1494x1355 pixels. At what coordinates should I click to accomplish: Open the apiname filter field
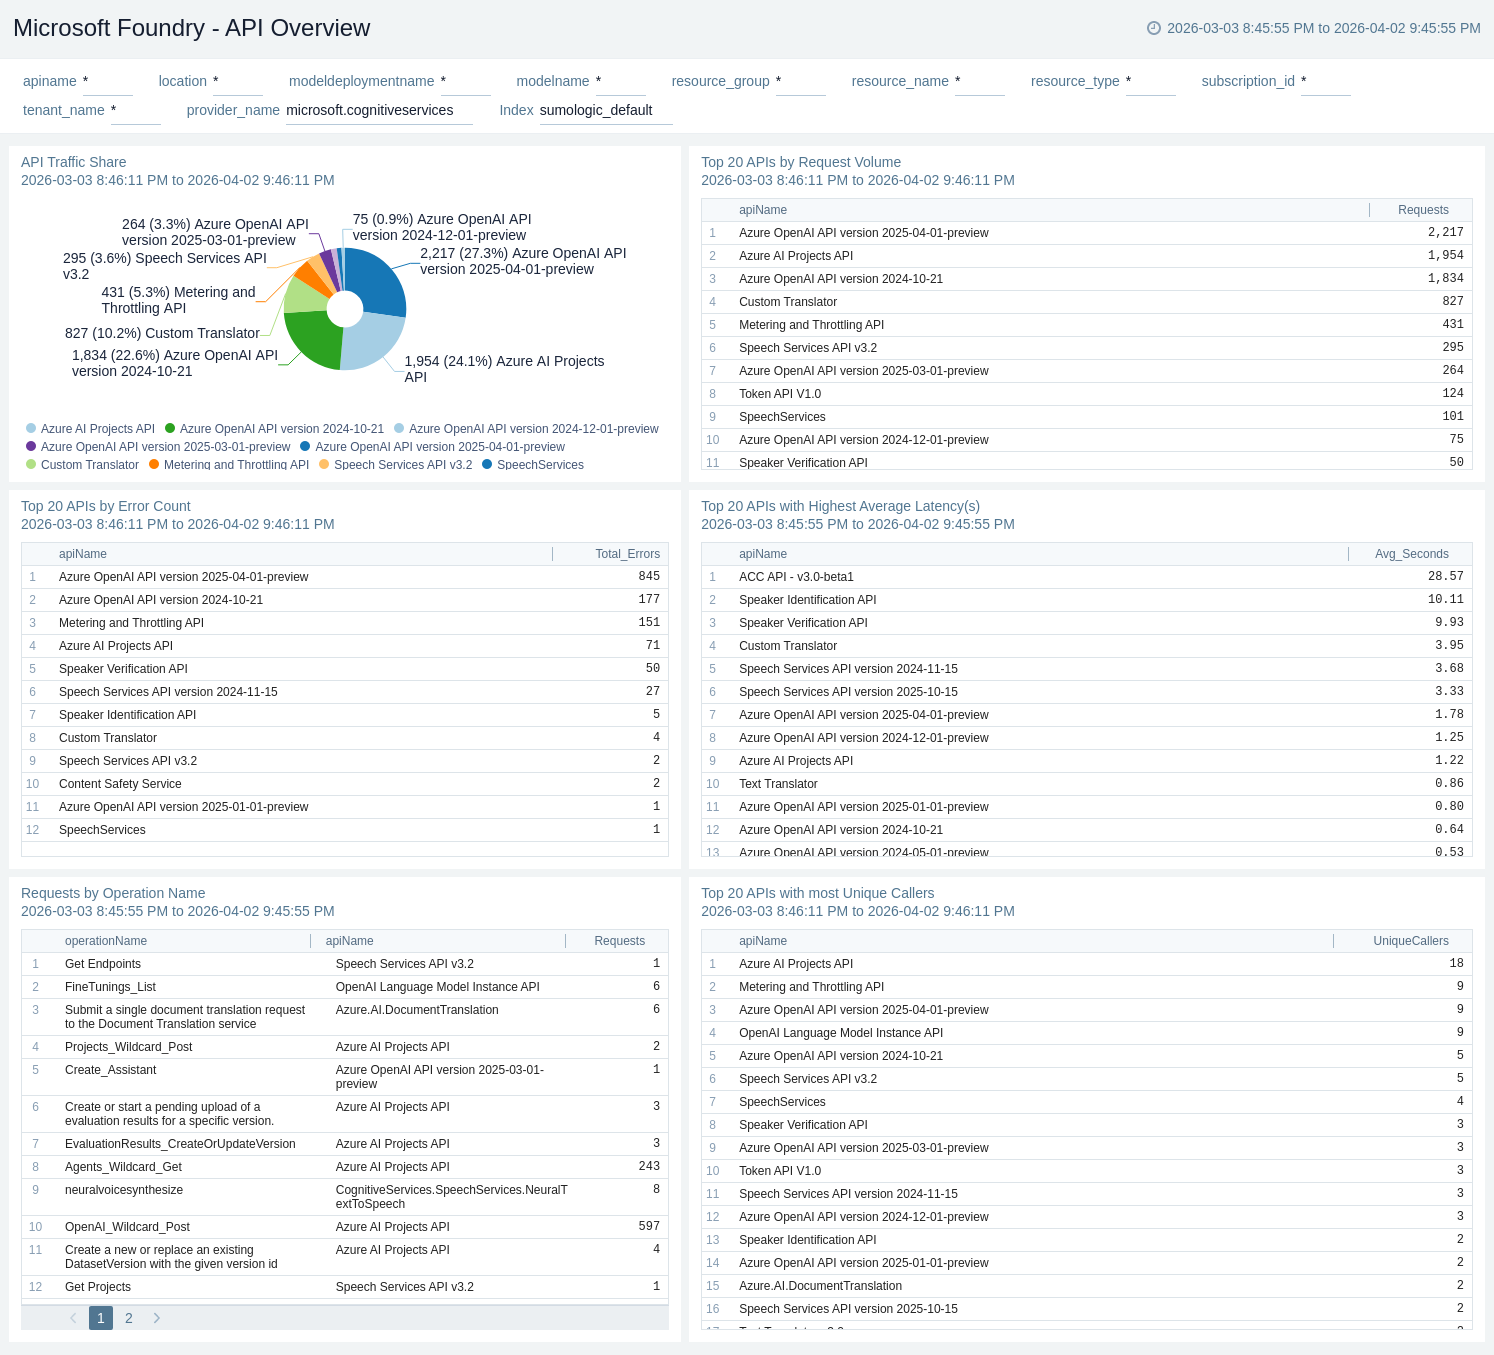[107, 82]
